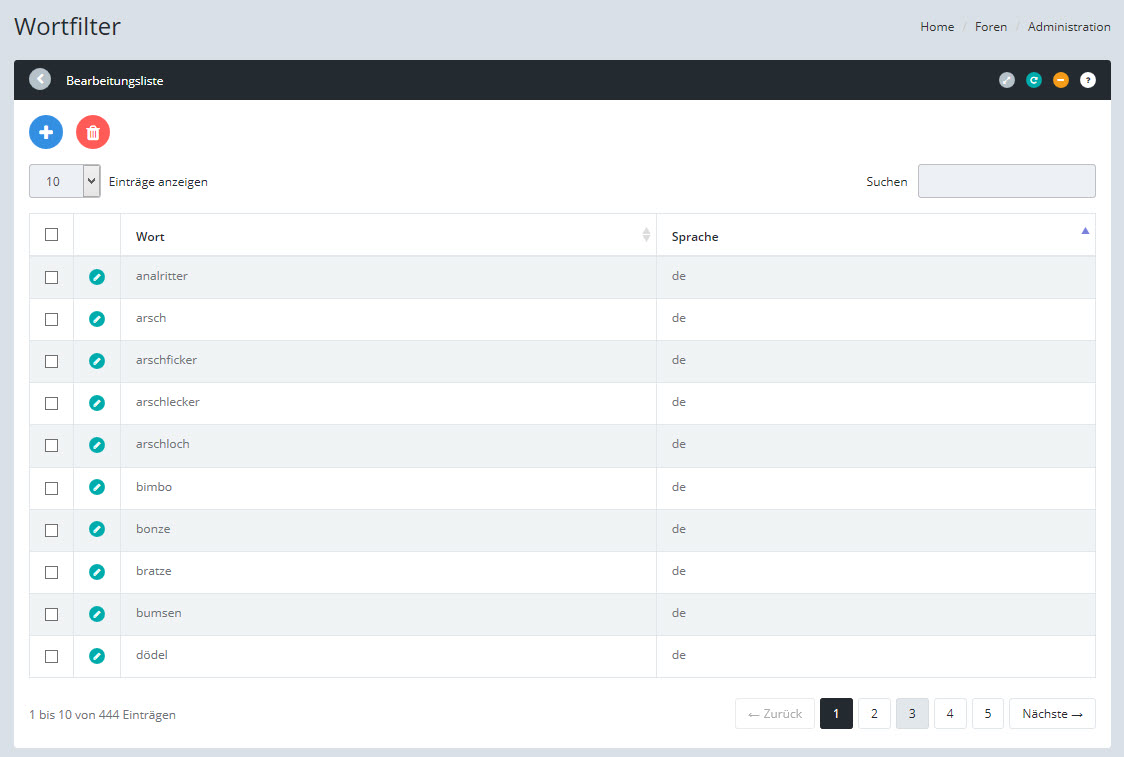The width and height of the screenshot is (1124, 757).
Task: Click the blue add new word button
Action: pyautogui.click(x=46, y=132)
